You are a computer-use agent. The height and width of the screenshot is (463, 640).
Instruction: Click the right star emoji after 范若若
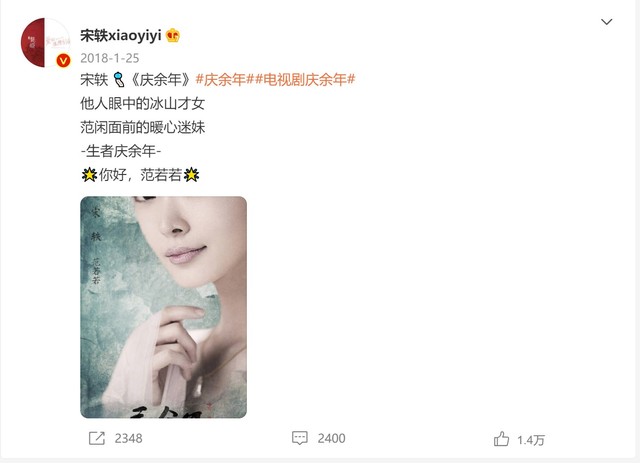[191, 175]
